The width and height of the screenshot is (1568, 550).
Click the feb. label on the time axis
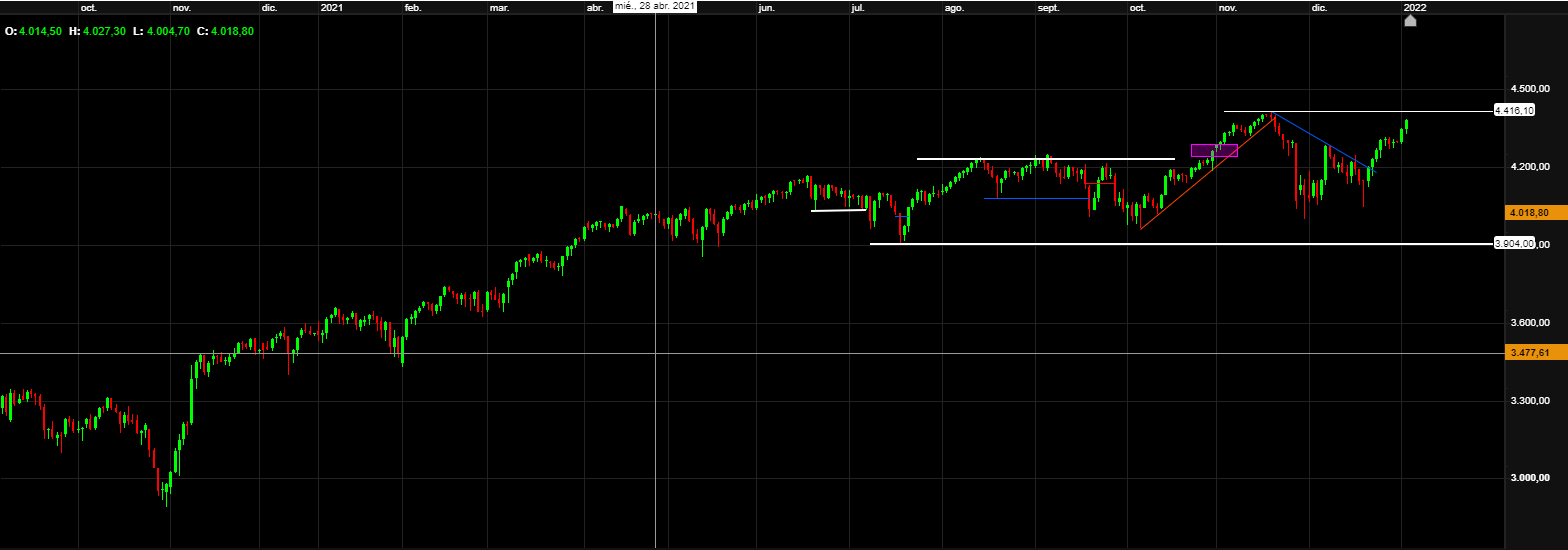pos(412,7)
